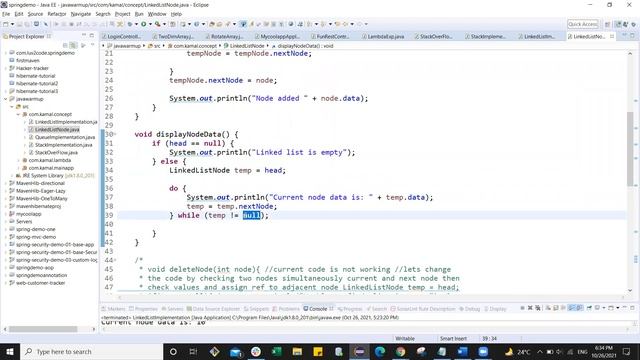Open the File menu

(6, 14)
